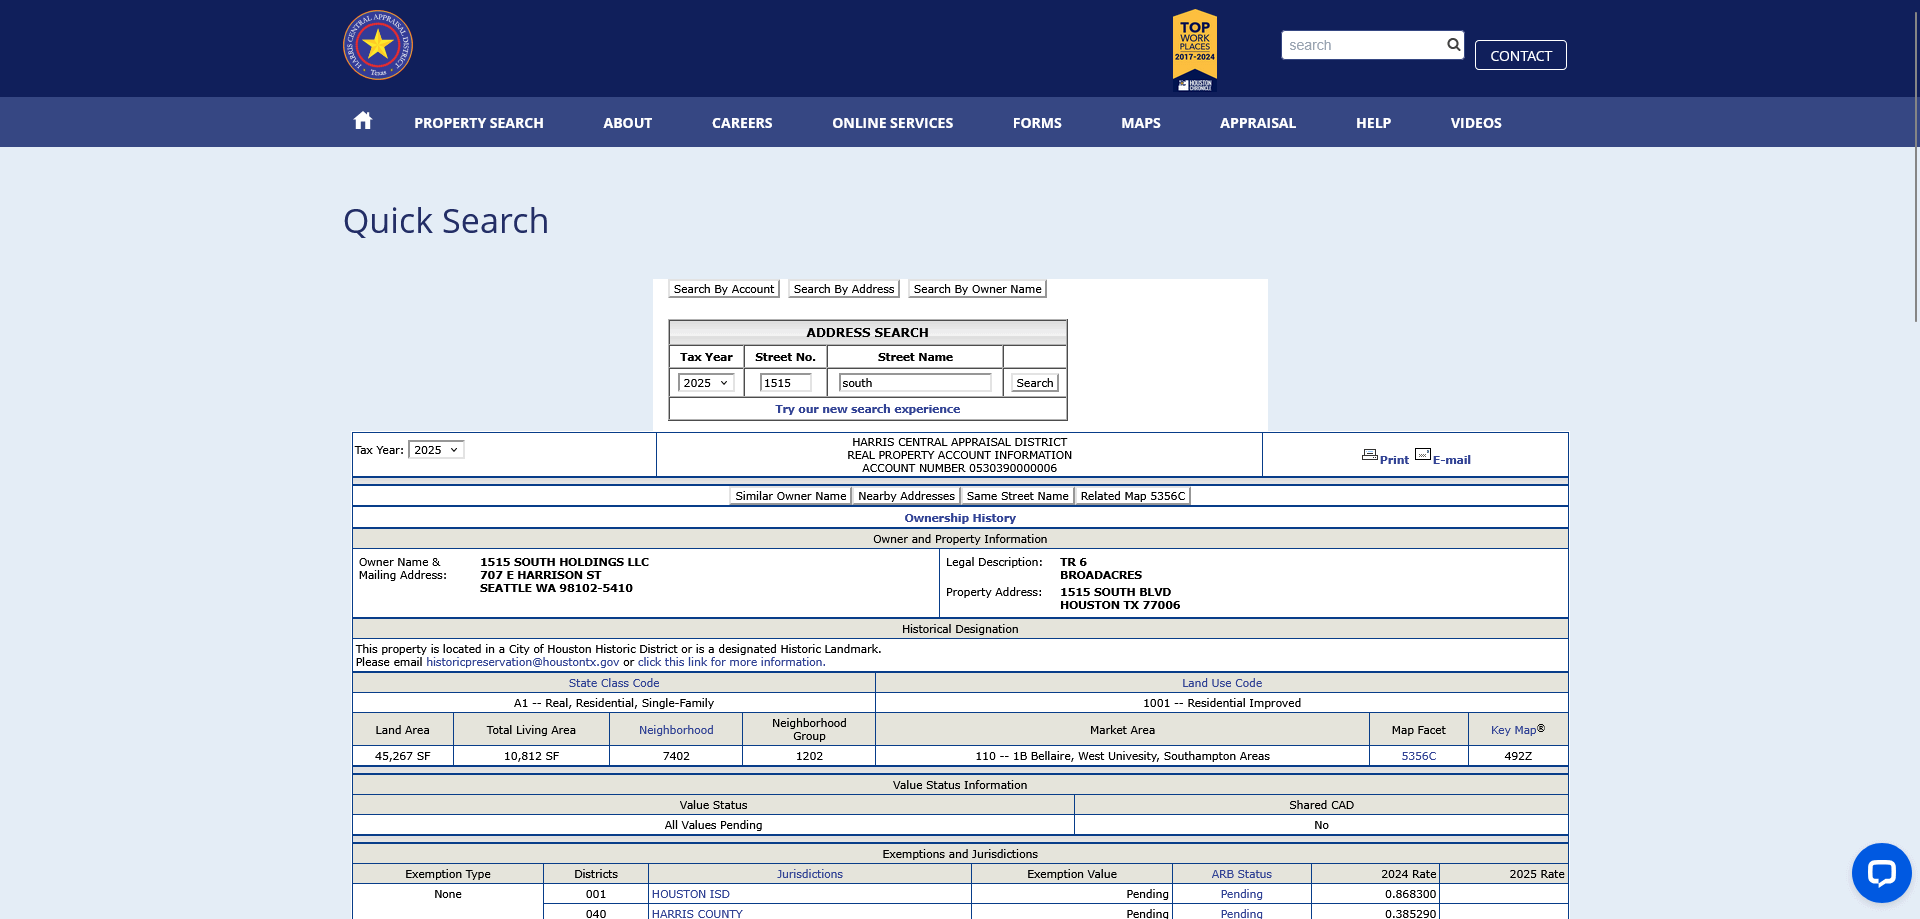1920x919 pixels.
Task: Open HELP menu
Action: coord(1373,123)
